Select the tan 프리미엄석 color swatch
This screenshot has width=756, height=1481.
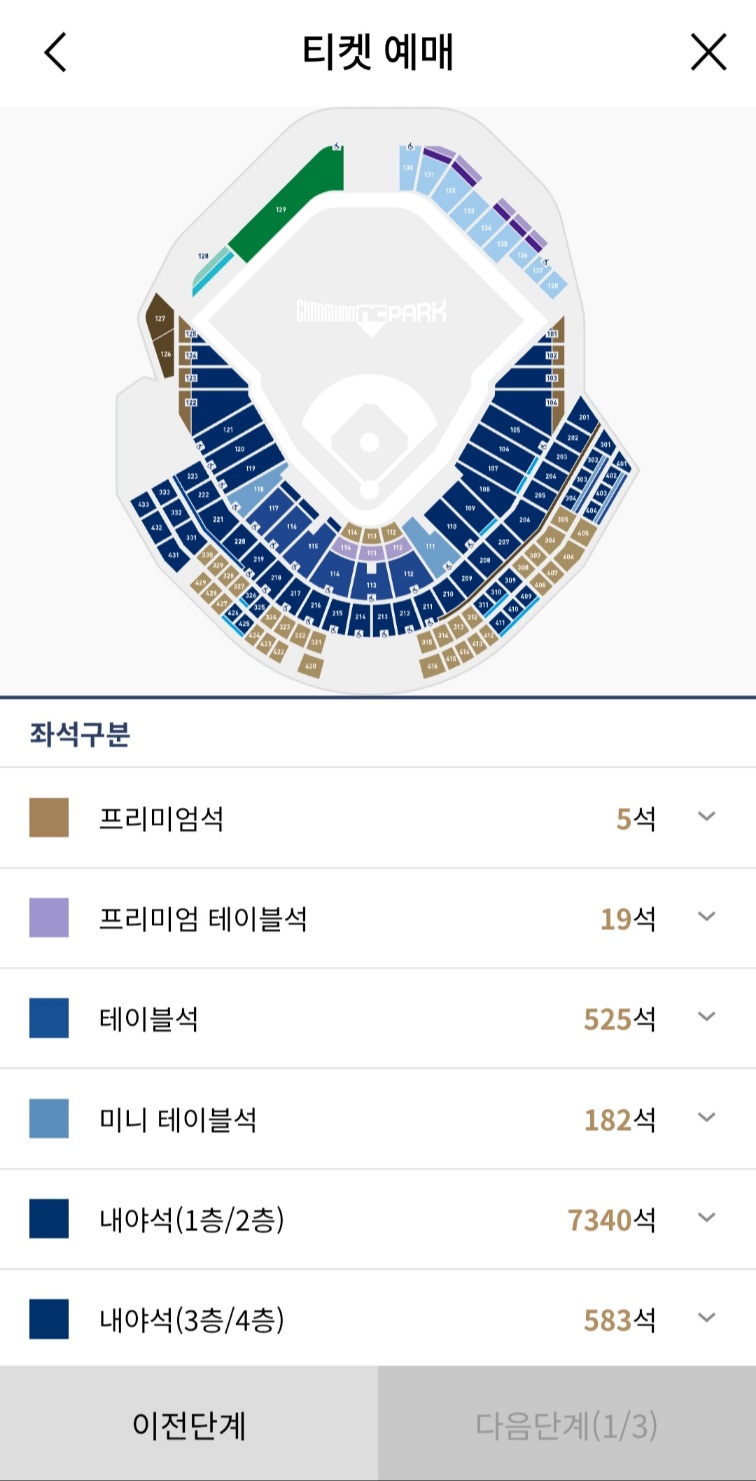point(49,818)
